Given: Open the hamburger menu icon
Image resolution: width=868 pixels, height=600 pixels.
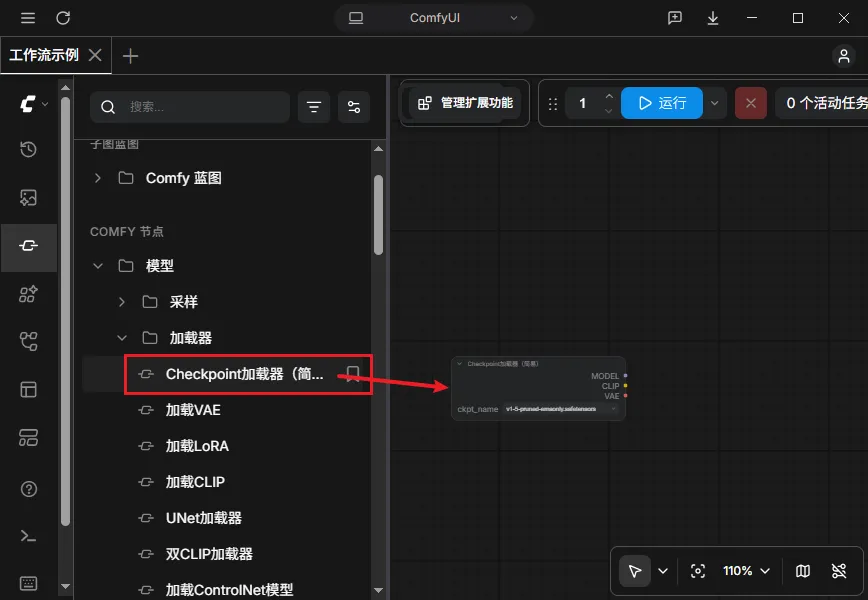Looking at the screenshot, I should pos(28,18).
